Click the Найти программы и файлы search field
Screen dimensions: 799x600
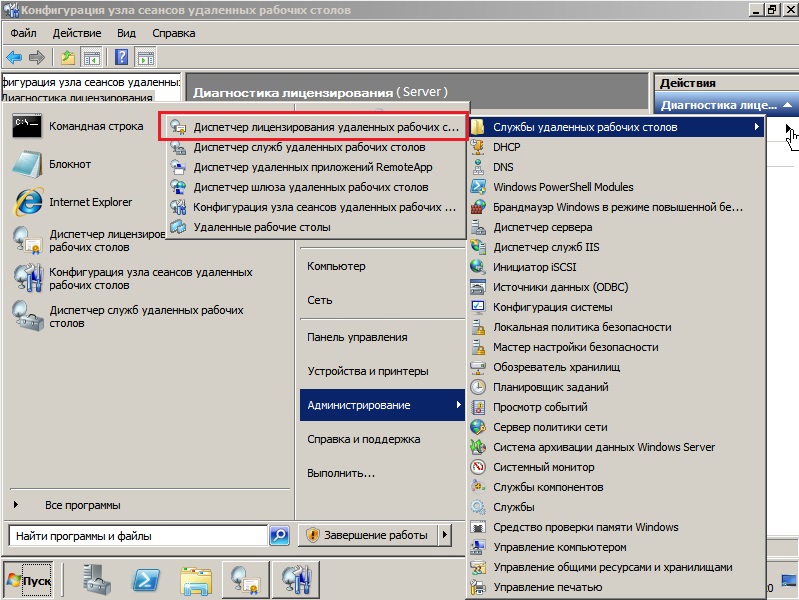tap(139, 536)
